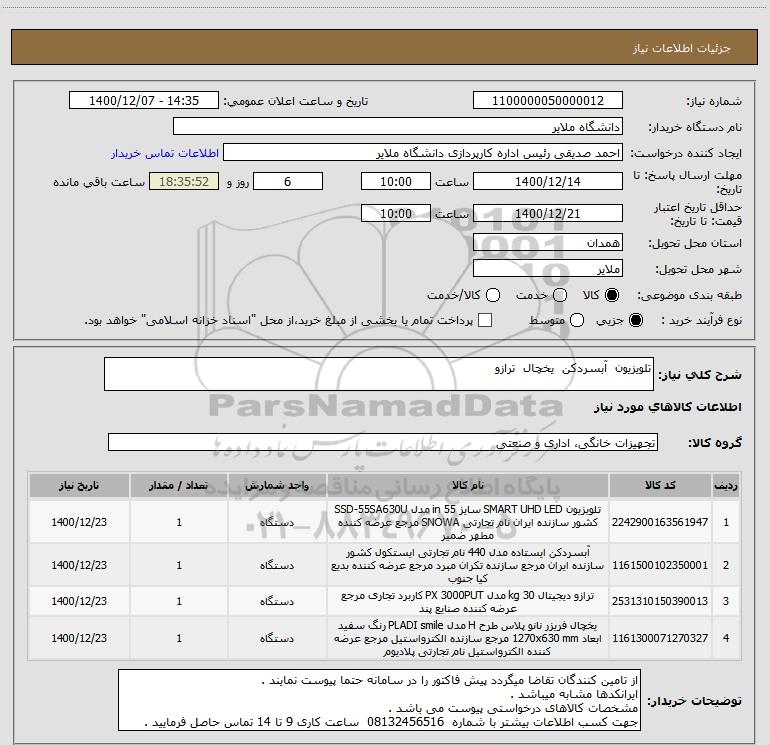Click the goods group field تجهیزات خانگی، اداری و صنعتی

pyautogui.click(x=383, y=442)
